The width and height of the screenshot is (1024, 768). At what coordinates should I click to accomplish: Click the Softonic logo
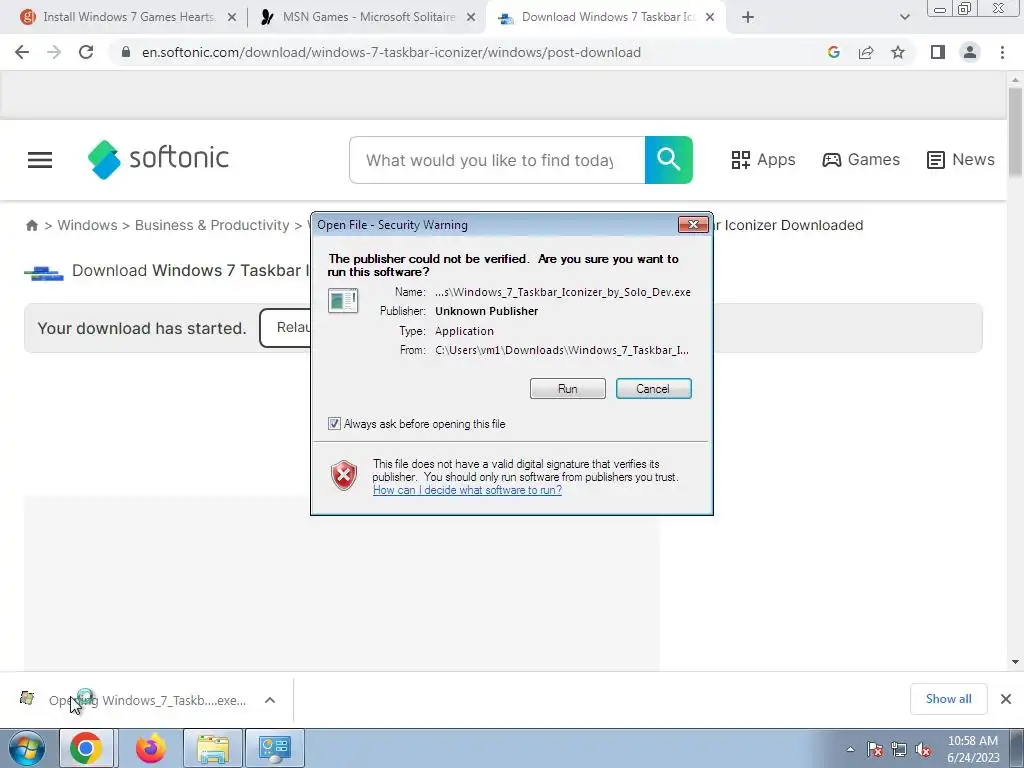158,159
